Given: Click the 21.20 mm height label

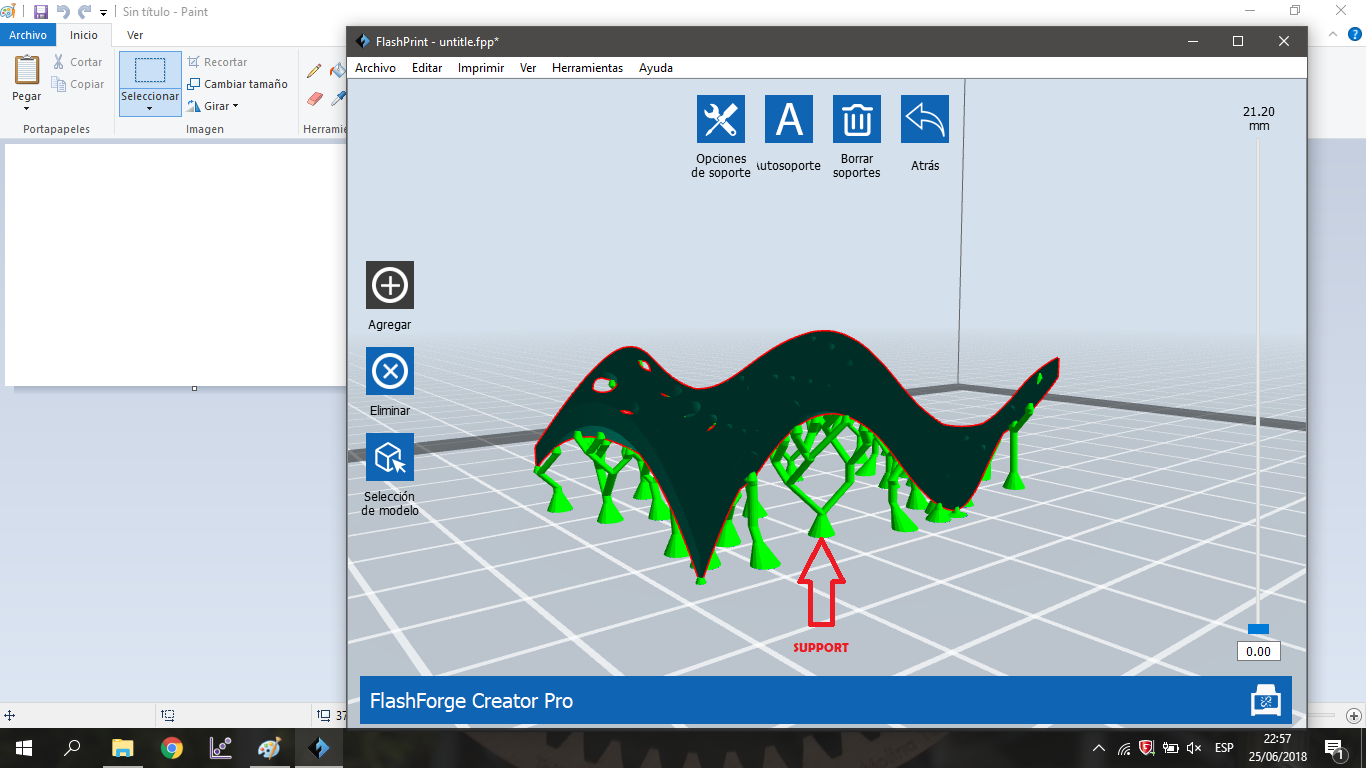Looking at the screenshot, I should click(x=1259, y=119).
